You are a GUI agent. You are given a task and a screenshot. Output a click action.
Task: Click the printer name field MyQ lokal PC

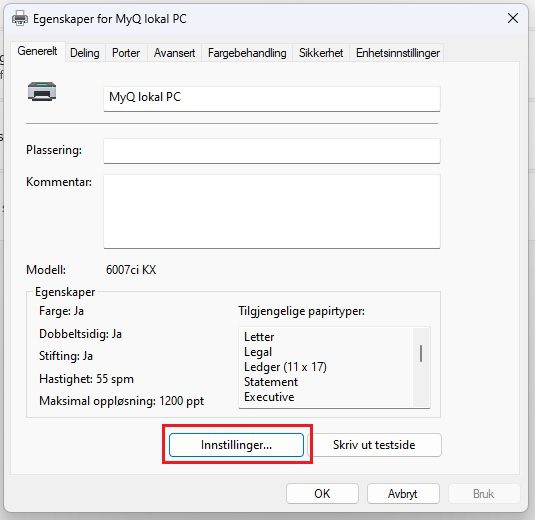coord(272,98)
